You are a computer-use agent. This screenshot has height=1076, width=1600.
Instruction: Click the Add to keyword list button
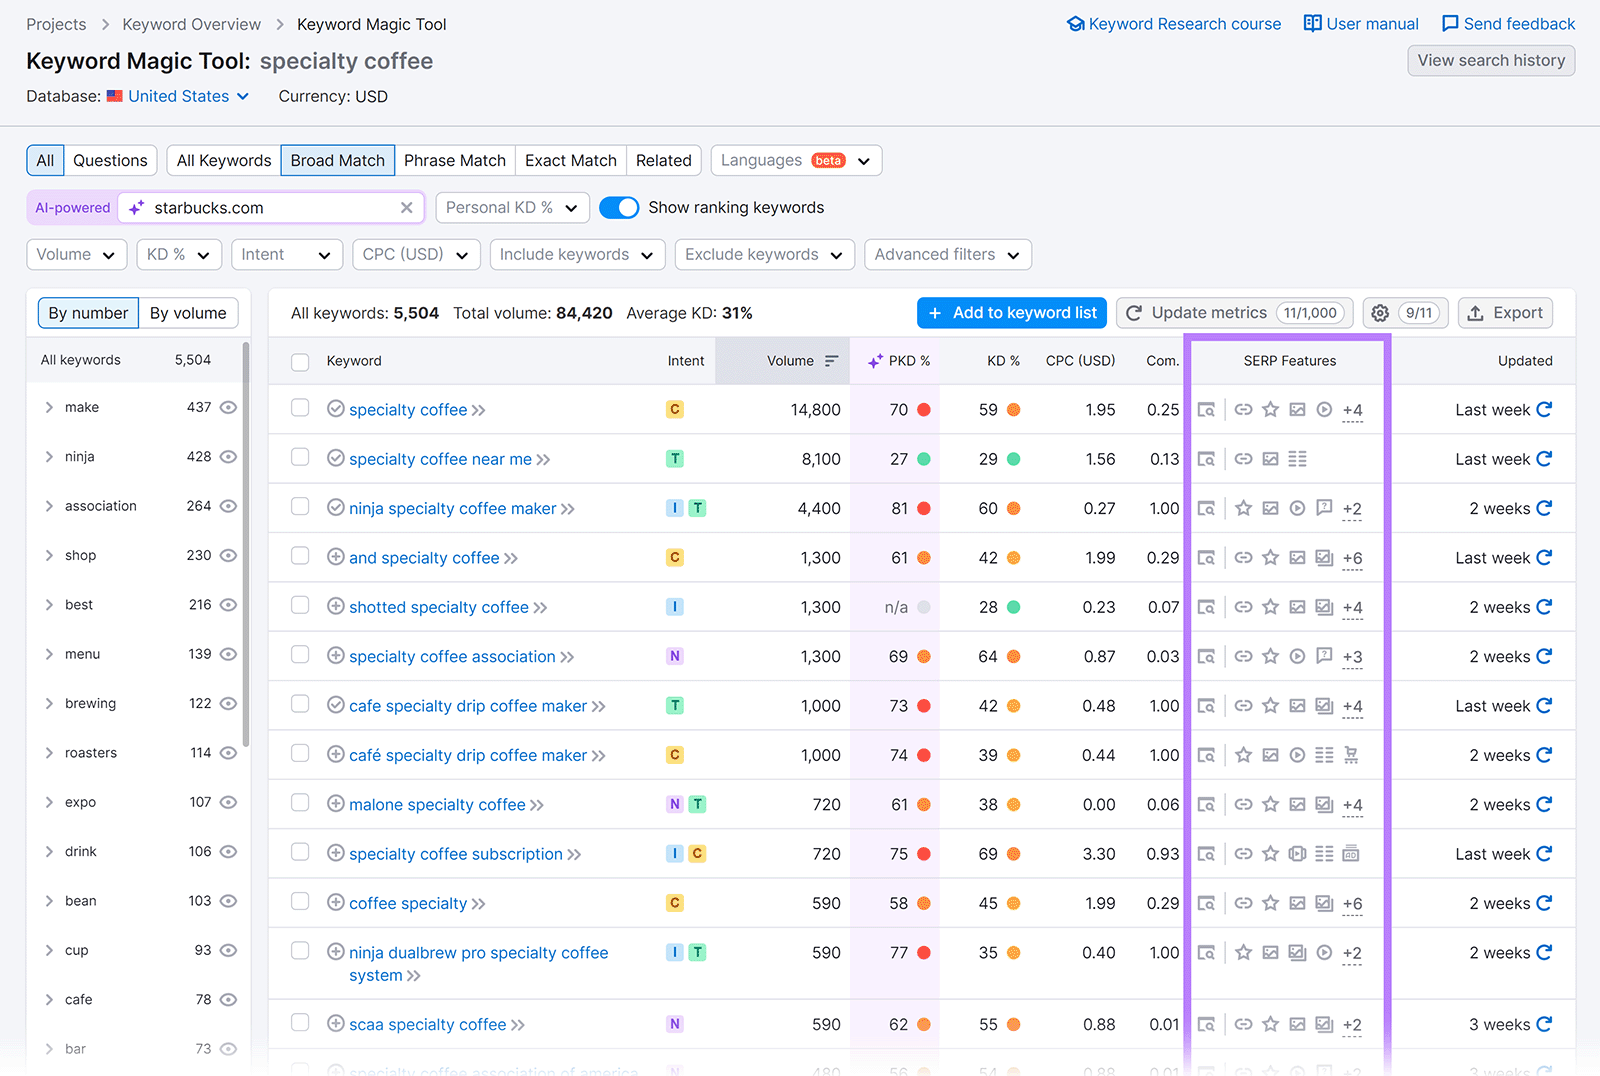(1011, 312)
